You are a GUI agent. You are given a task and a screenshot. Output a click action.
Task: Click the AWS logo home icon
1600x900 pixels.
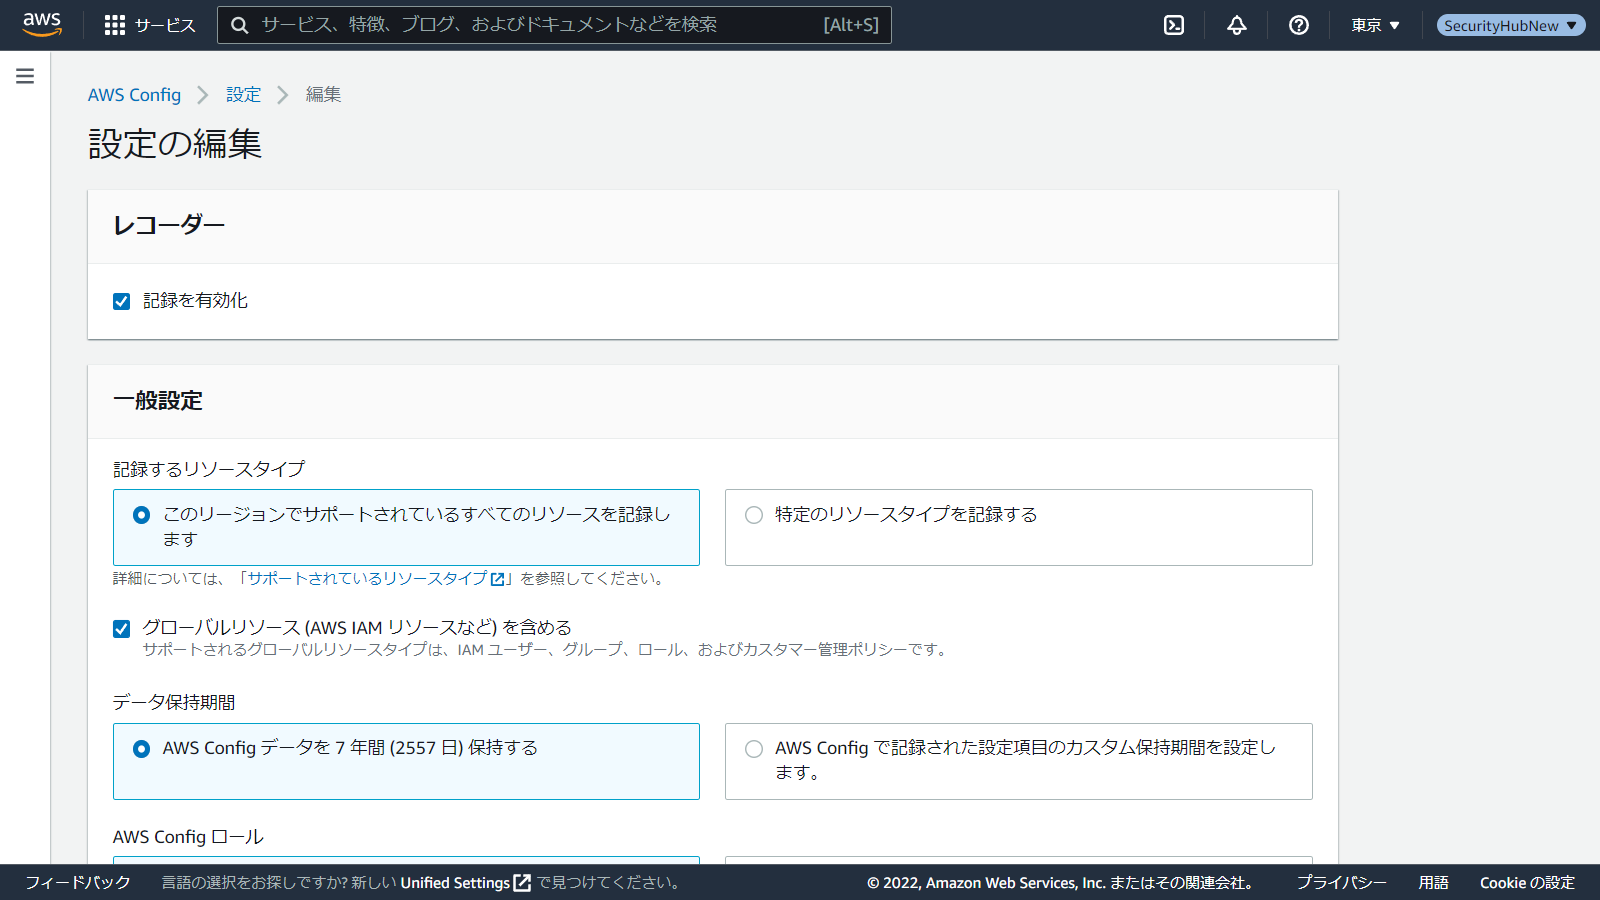point(42,24)
